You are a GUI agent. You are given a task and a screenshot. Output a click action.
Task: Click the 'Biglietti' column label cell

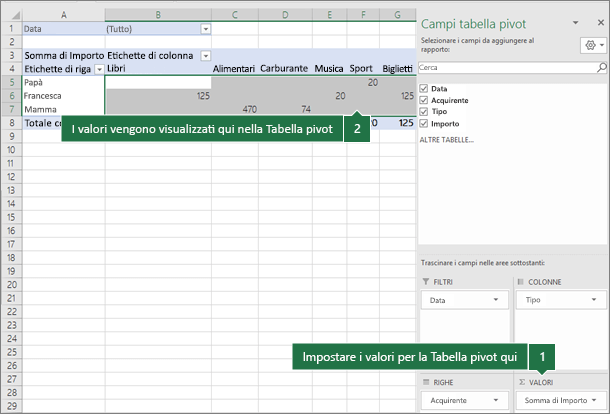point(398,69)
